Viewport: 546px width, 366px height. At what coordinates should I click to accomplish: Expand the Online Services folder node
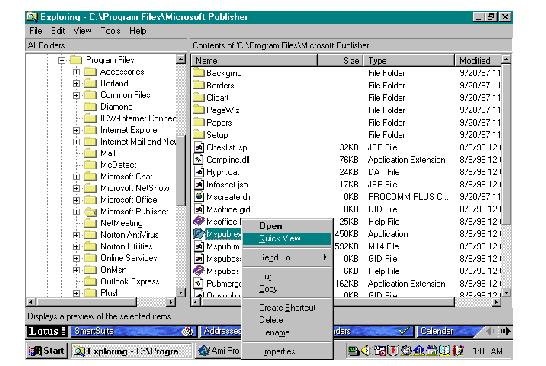point(76,258)
